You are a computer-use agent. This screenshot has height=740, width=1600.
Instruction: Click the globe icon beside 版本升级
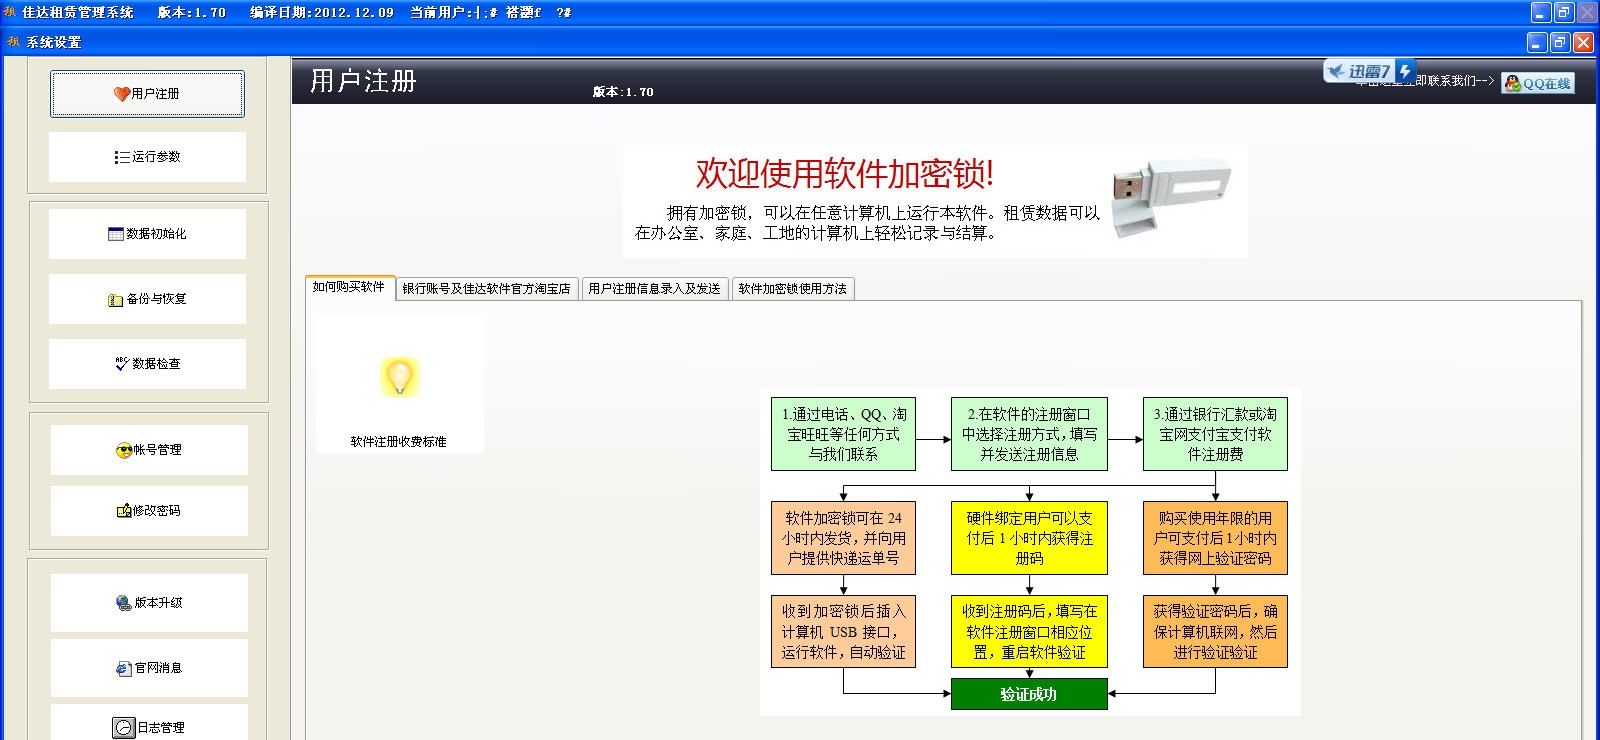tap(124, 603)
